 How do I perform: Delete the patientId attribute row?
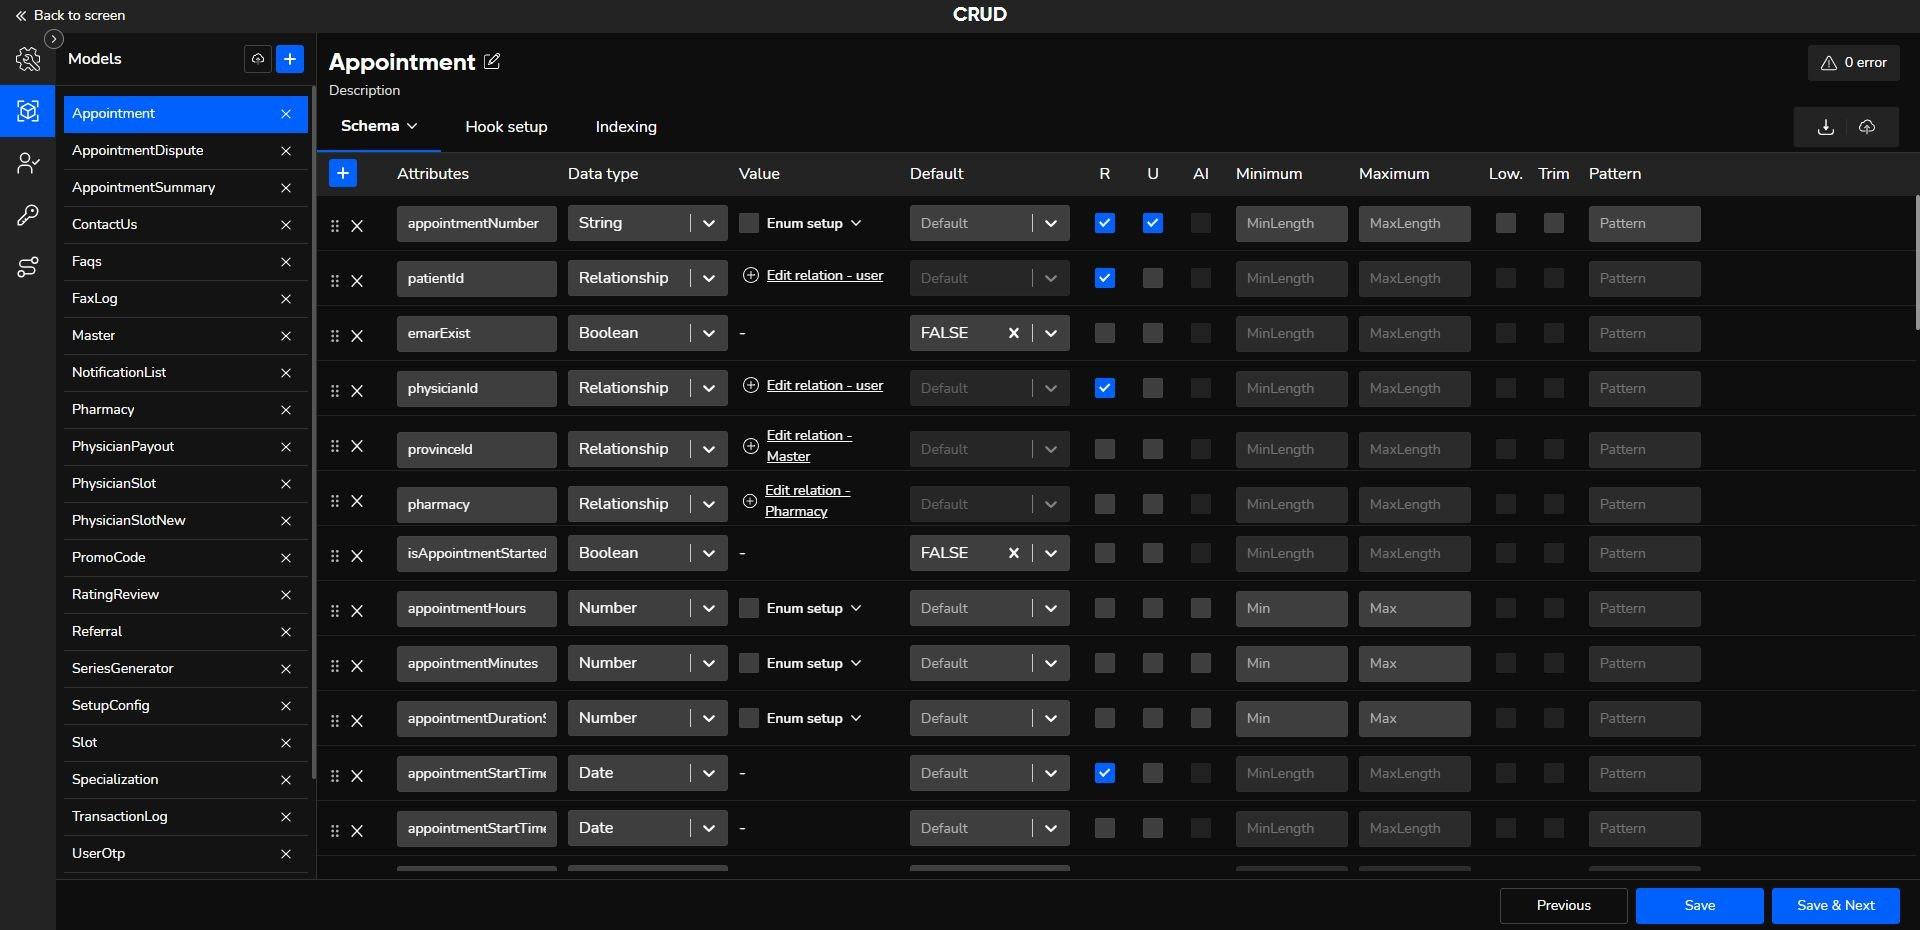(357, 281)
